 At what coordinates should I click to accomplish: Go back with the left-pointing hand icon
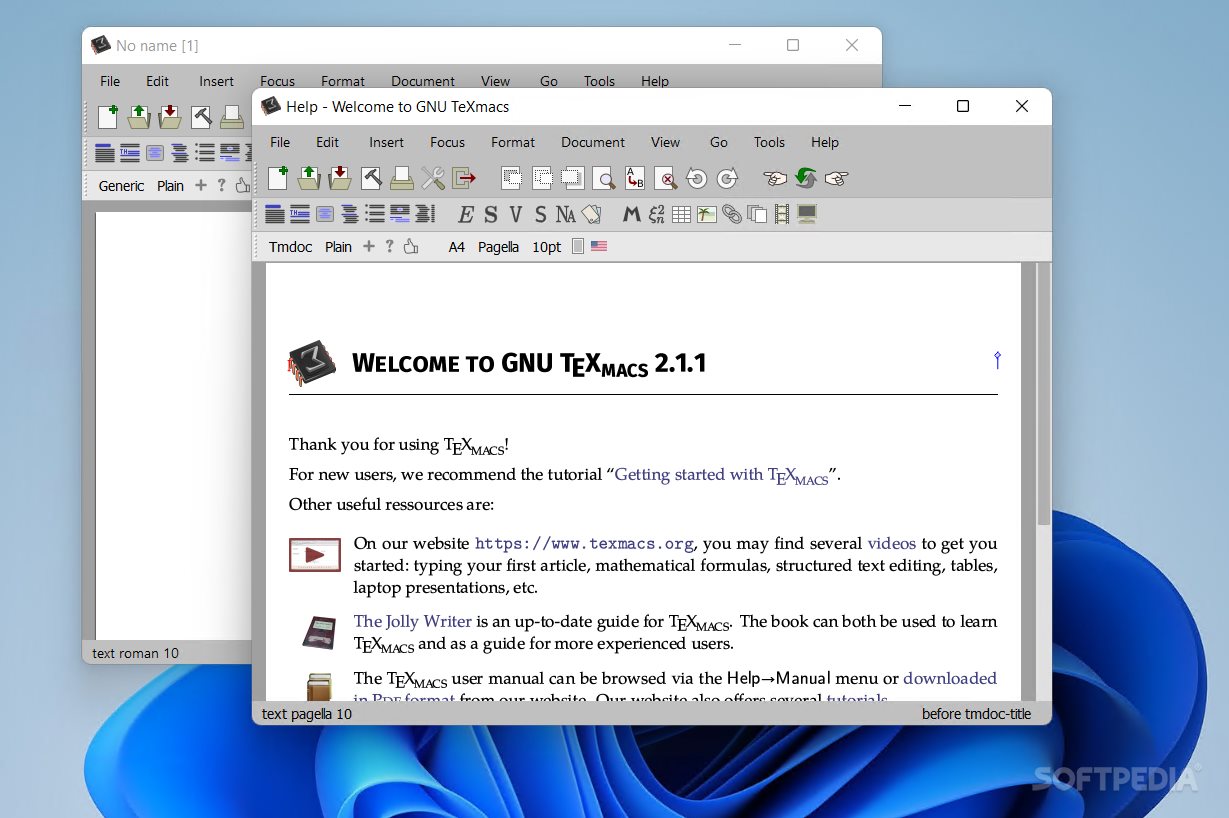tap(775, 178)
